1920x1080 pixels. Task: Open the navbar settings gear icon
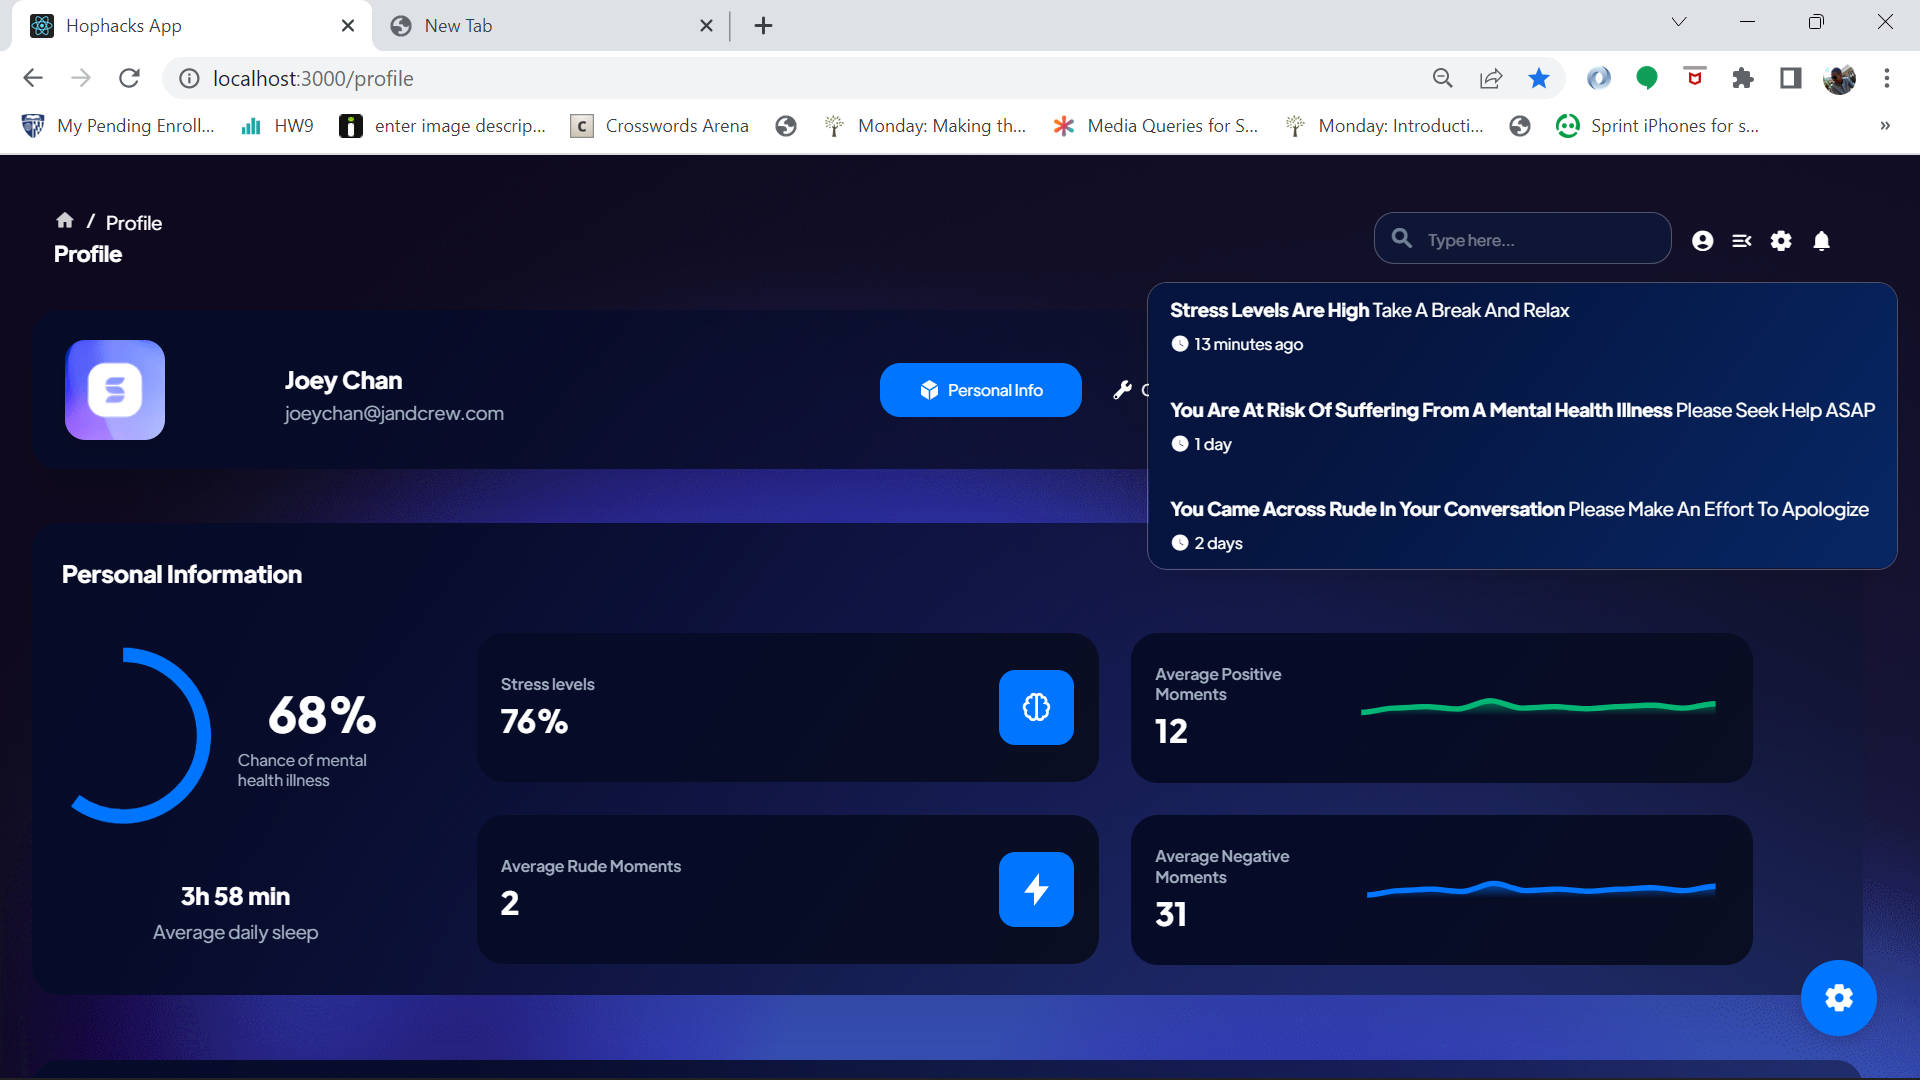[1781, 241]
